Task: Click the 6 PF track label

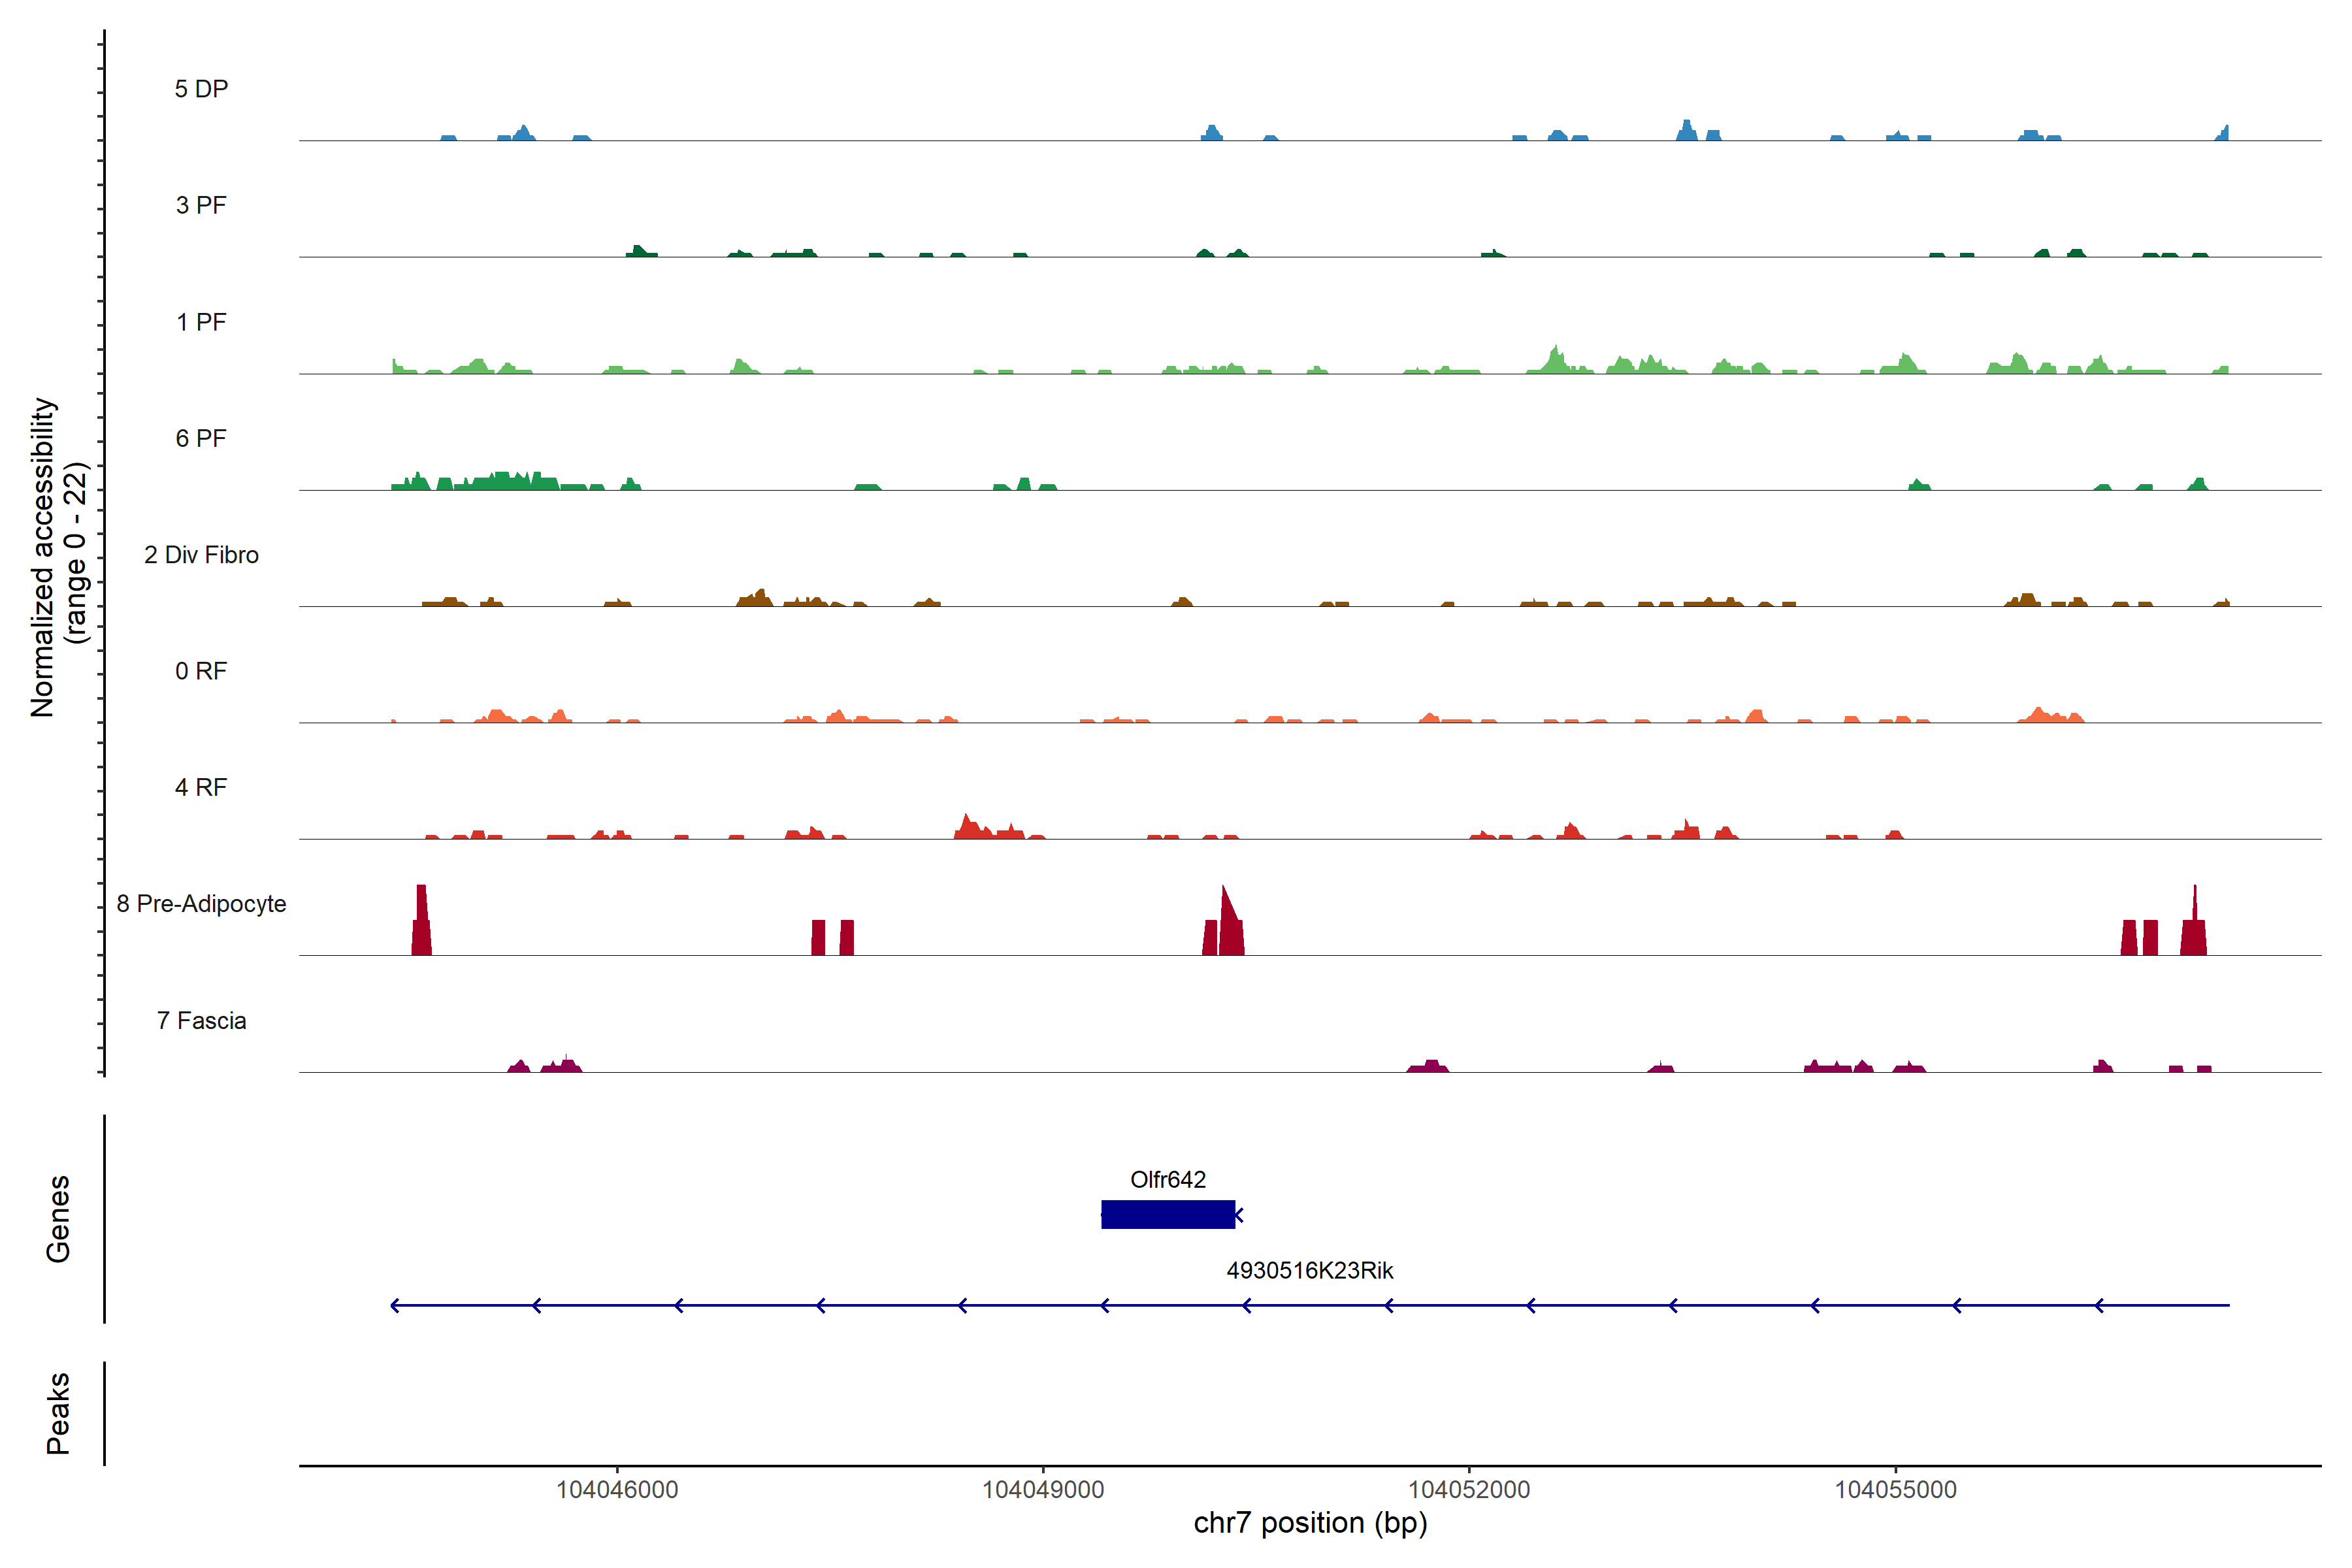Action: [201, 438]
